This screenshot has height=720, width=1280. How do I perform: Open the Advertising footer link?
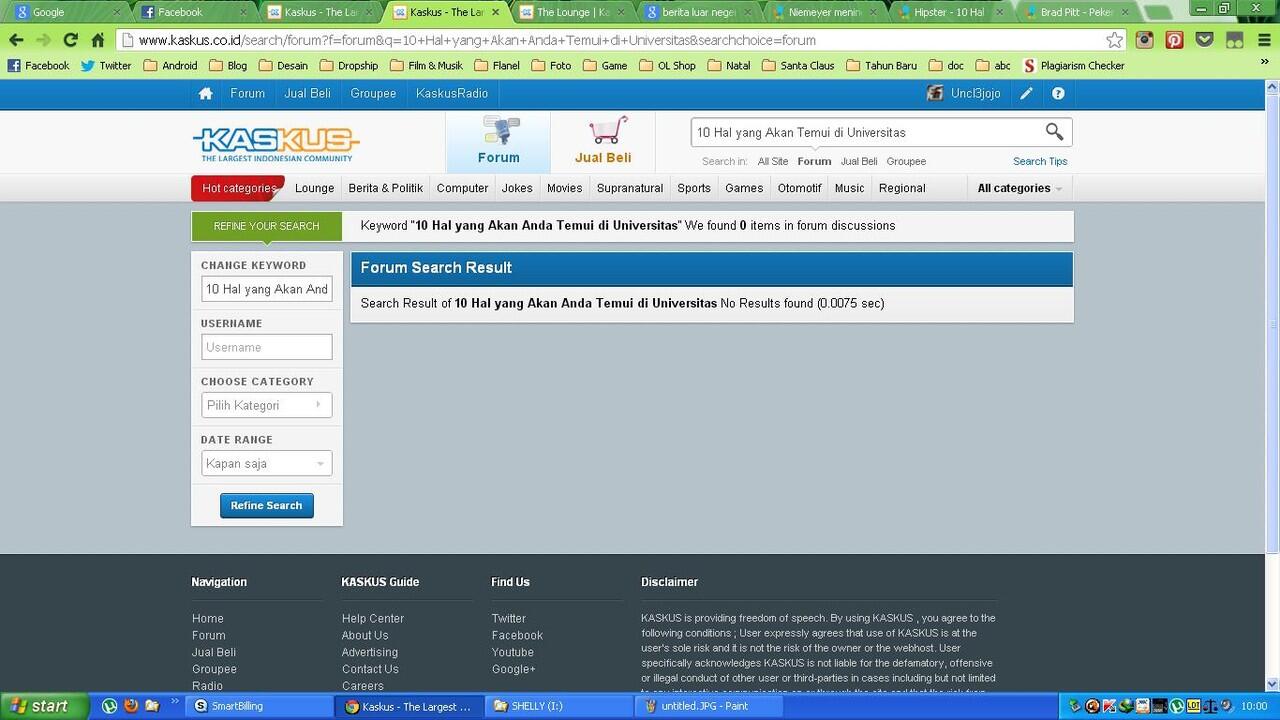click(x=370, y=652)
